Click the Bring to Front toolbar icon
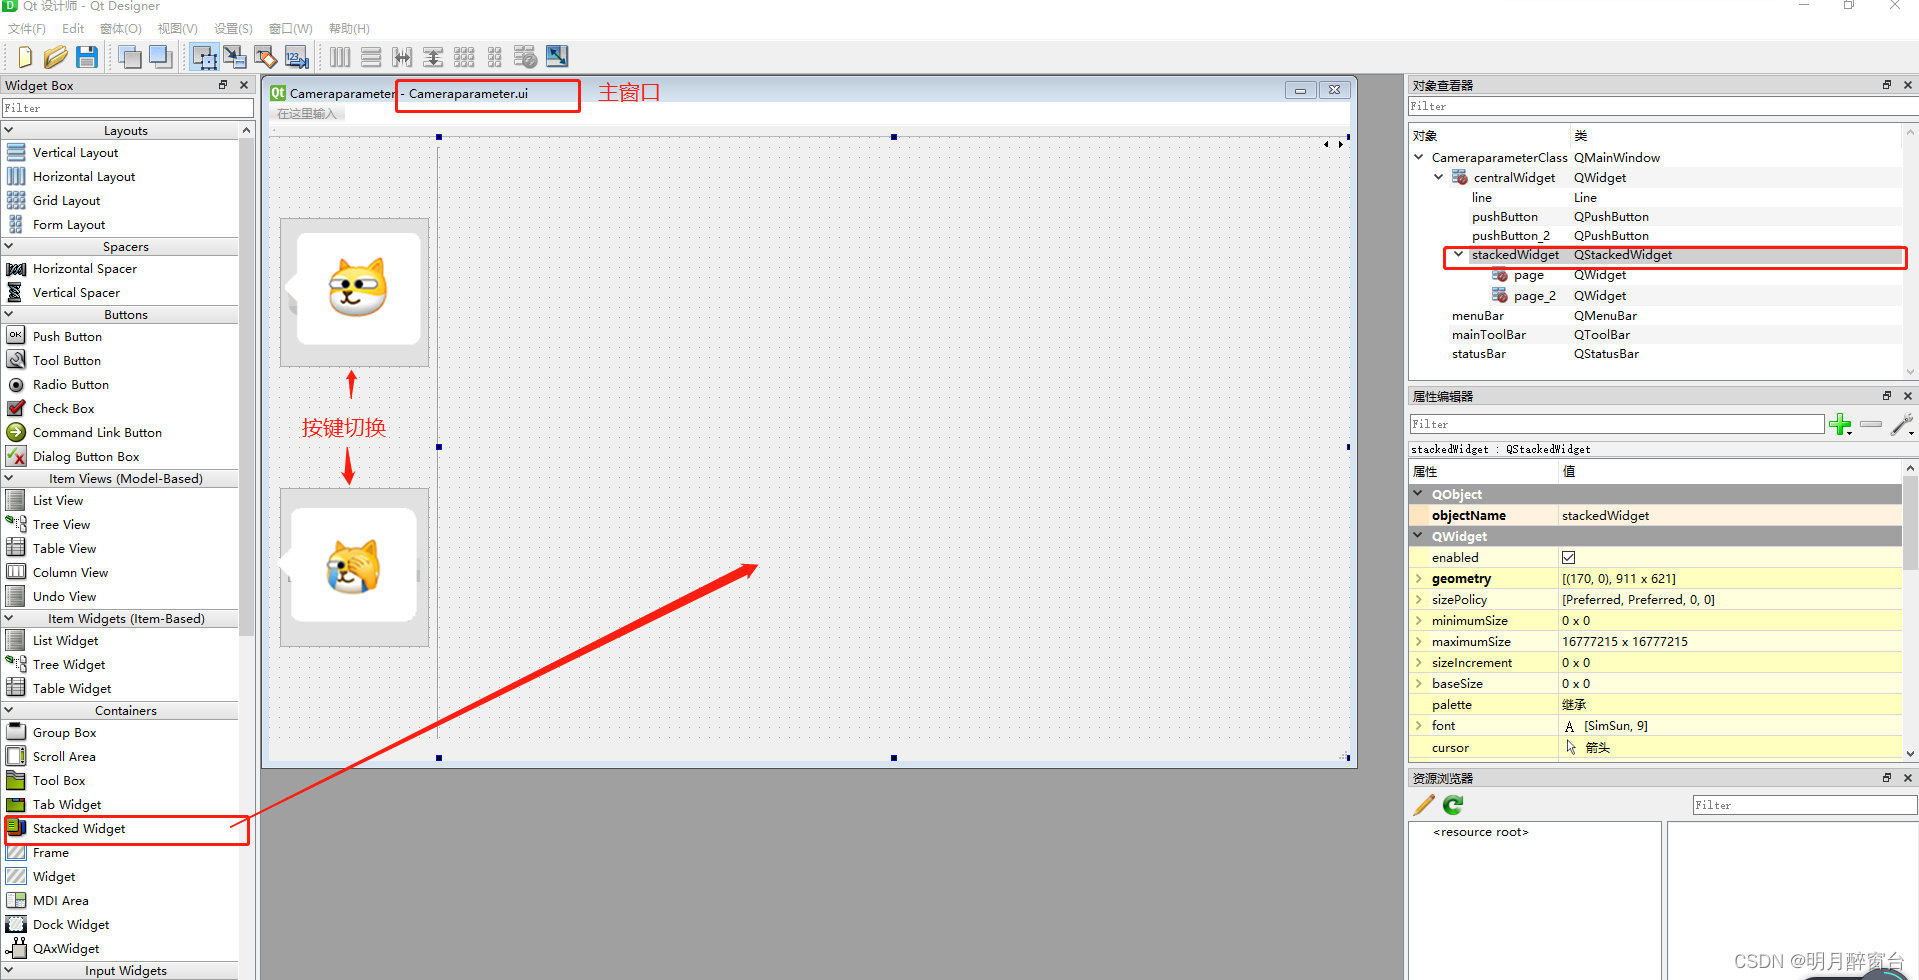 (160, 57)
